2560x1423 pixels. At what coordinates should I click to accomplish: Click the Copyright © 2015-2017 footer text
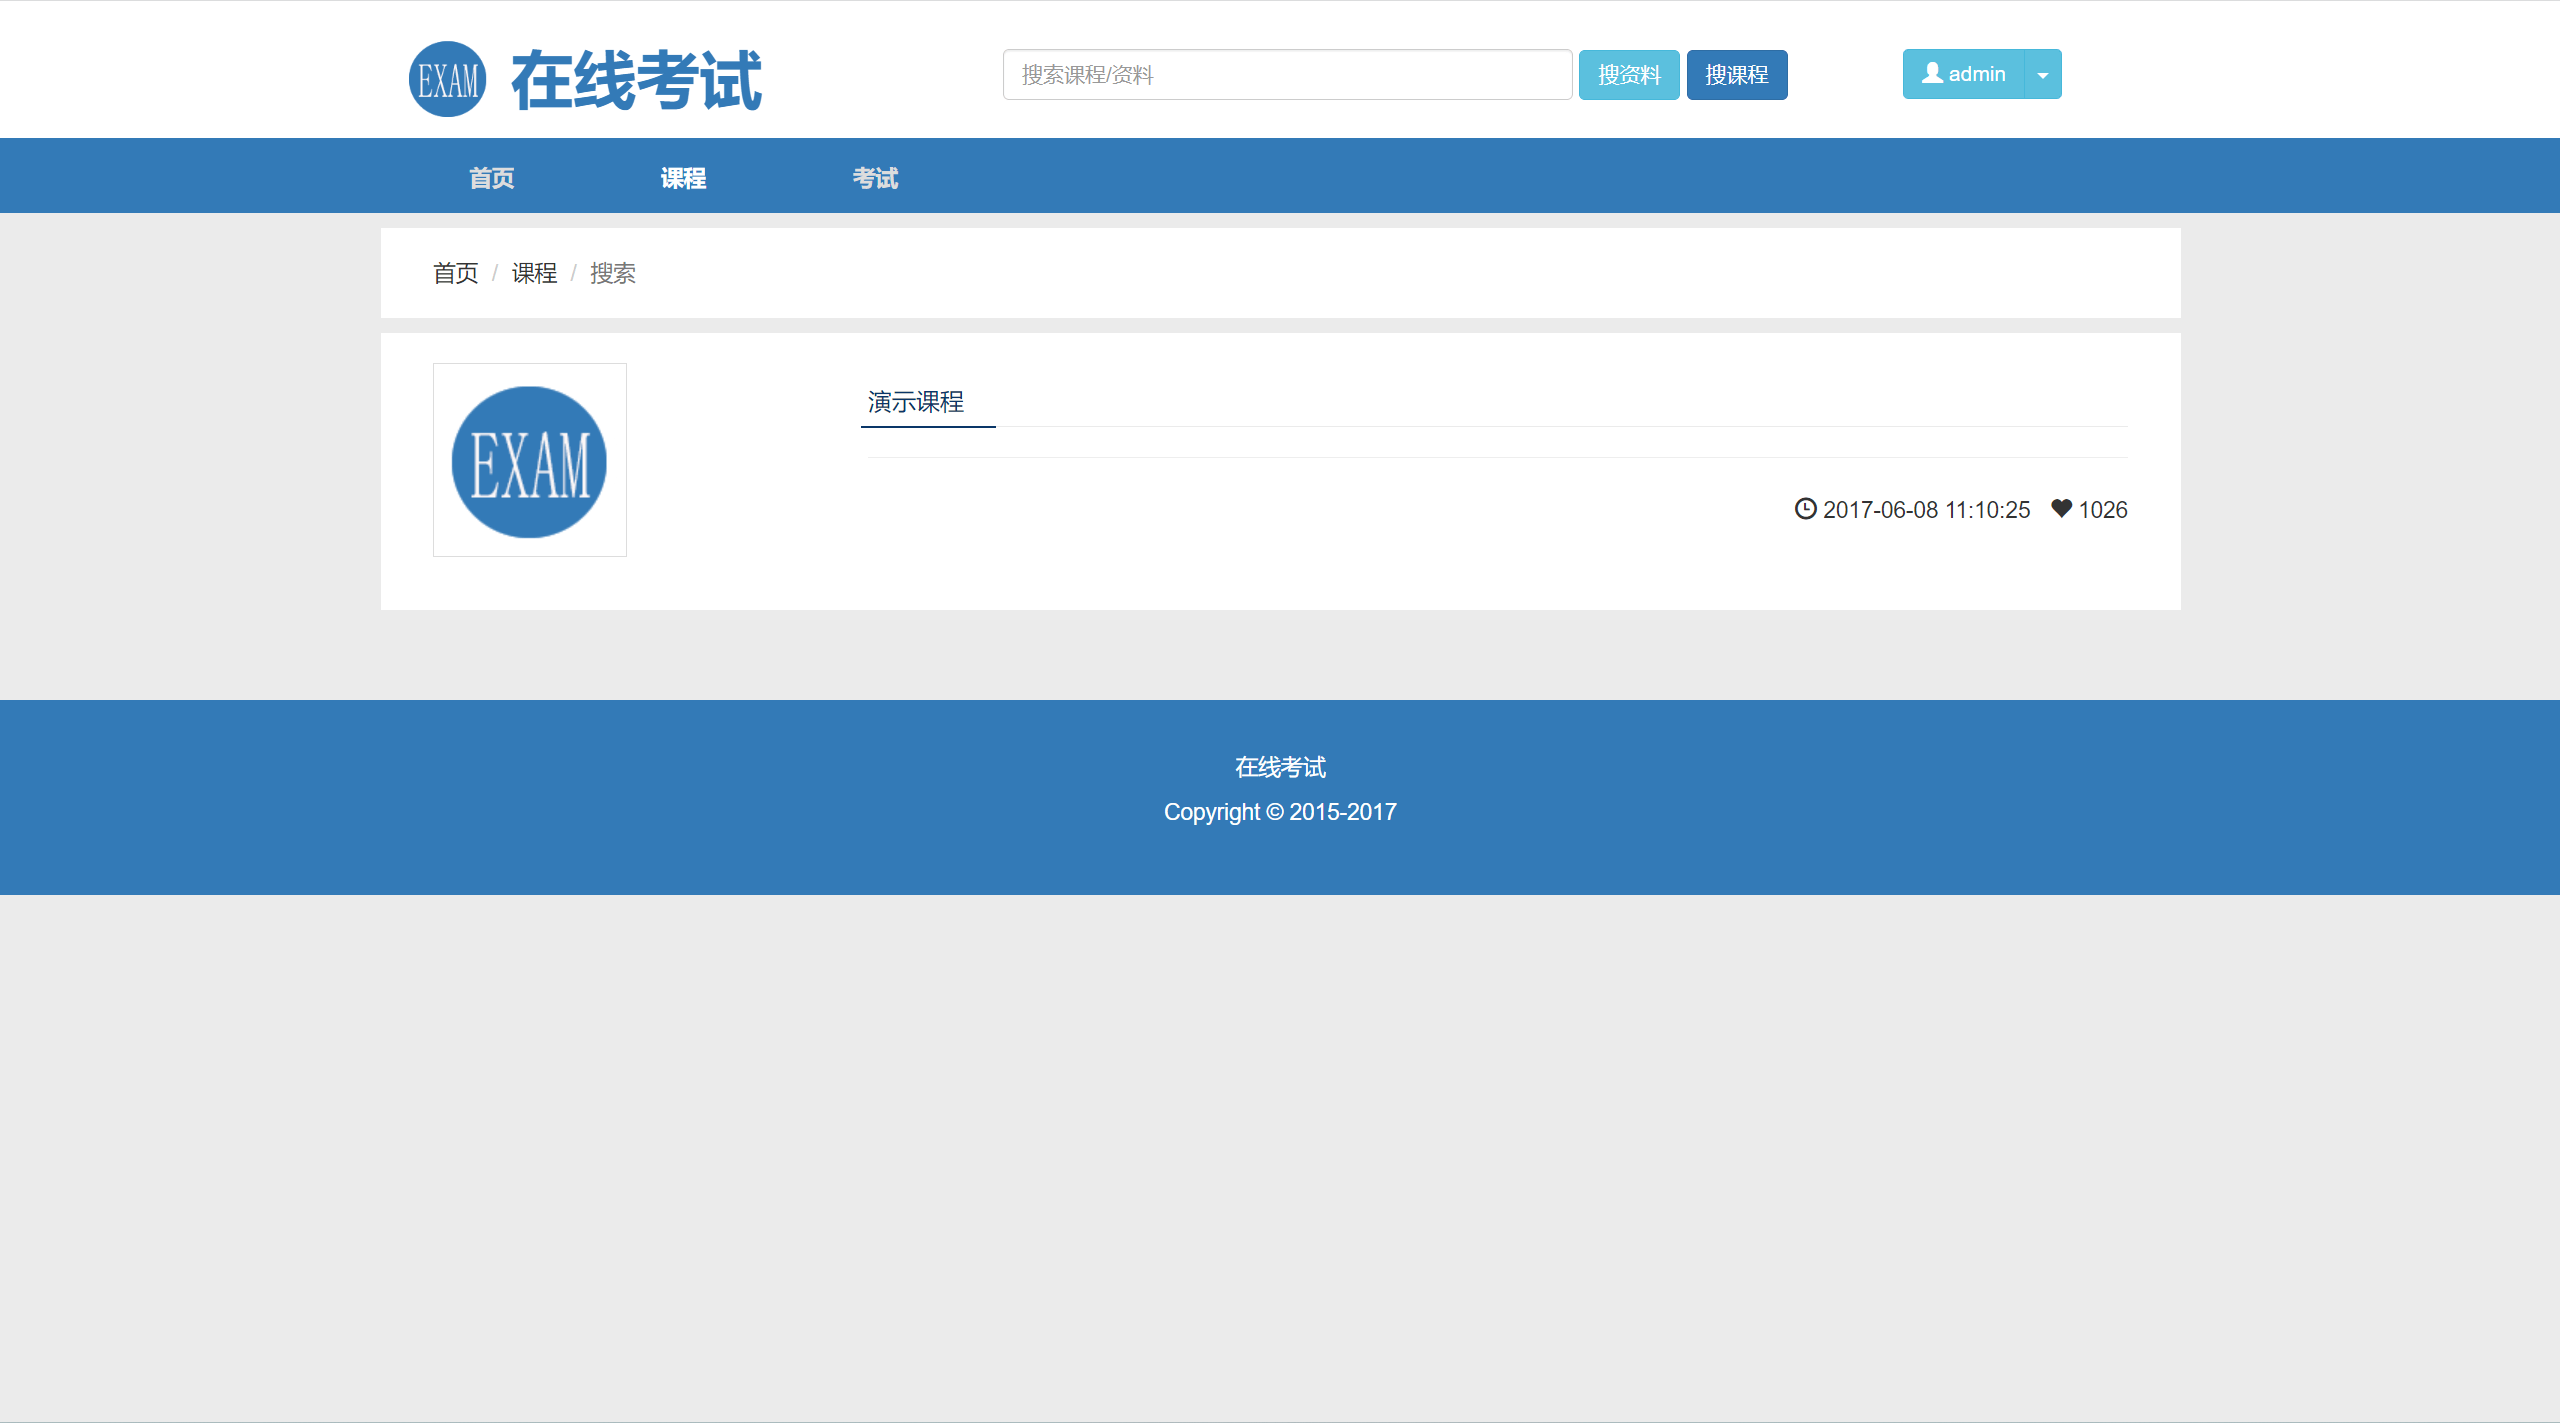(1280, 812)
